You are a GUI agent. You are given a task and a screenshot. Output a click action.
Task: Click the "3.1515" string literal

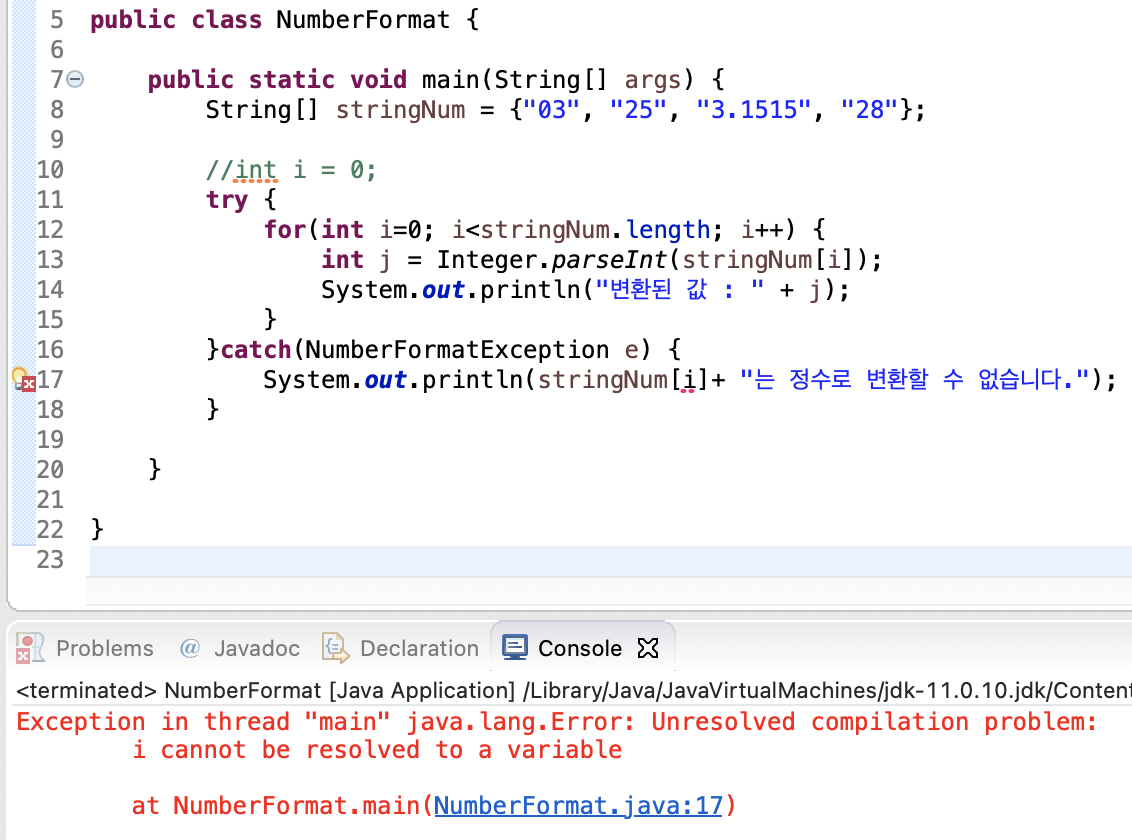pyautogui.click(x=754, y=110)
